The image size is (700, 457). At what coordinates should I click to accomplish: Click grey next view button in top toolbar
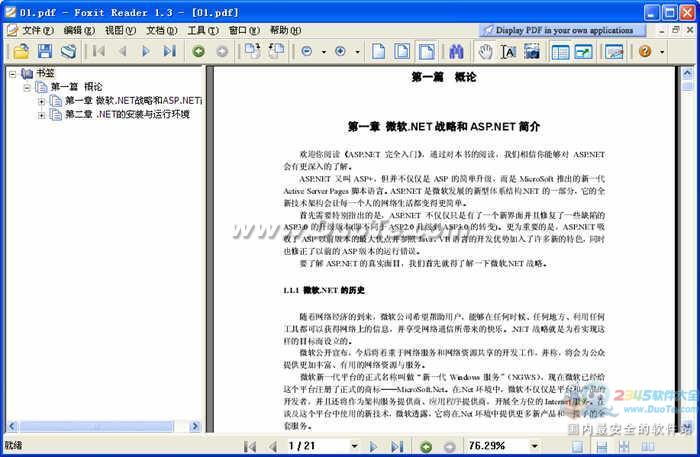(x=222, y=52)
